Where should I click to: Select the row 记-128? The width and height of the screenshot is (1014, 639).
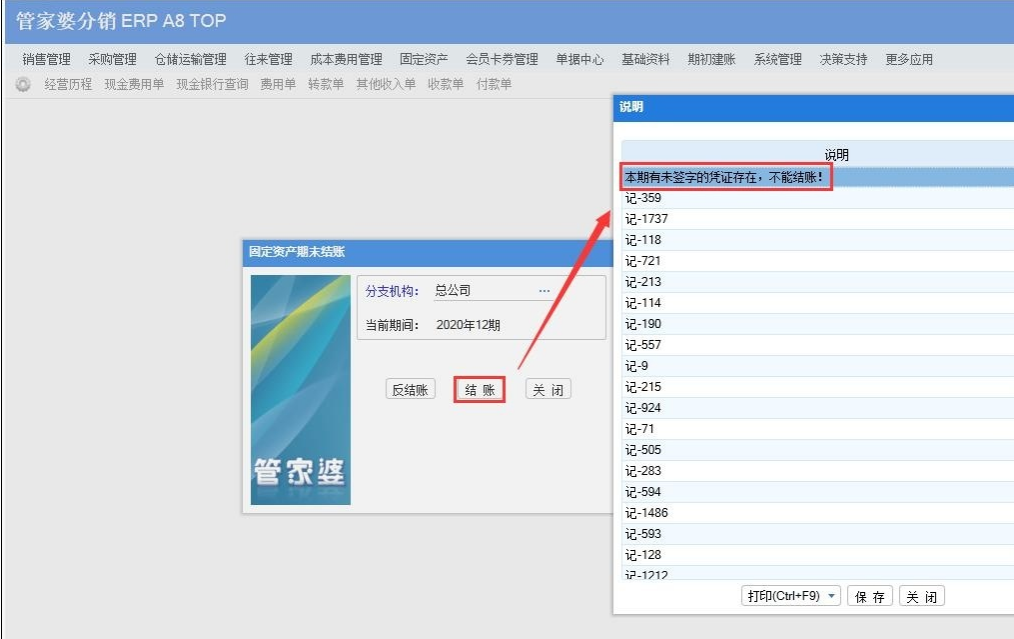coord(817,555)
